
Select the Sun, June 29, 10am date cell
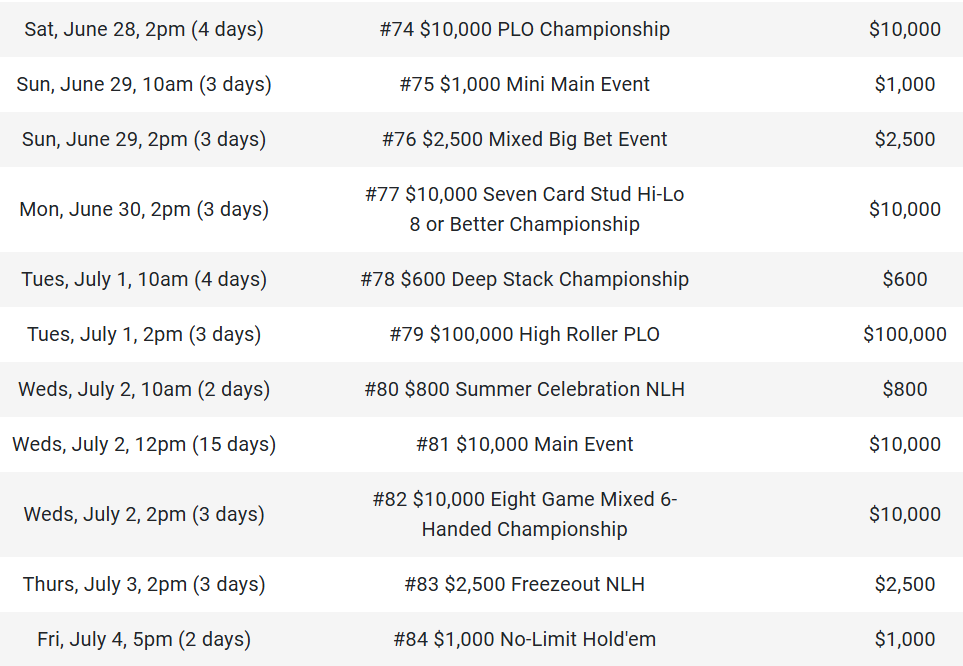tap(144, 84)
